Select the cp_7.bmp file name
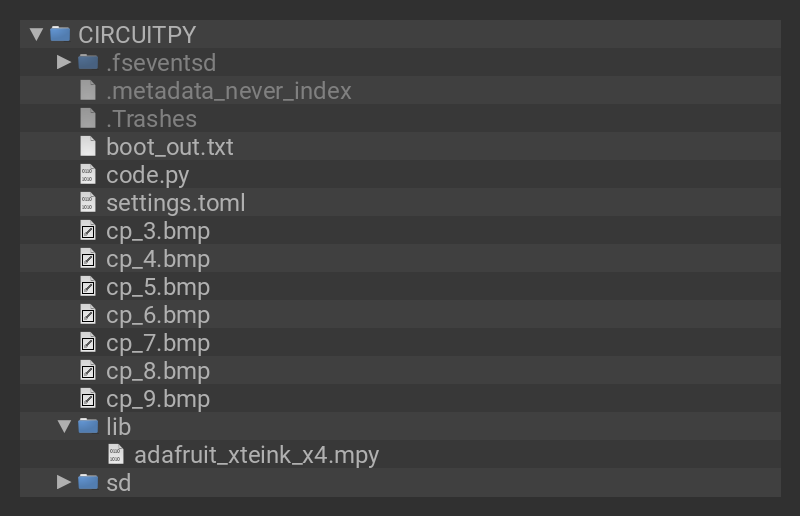This screenshot has width=800, height=516. tap(158, 343)
